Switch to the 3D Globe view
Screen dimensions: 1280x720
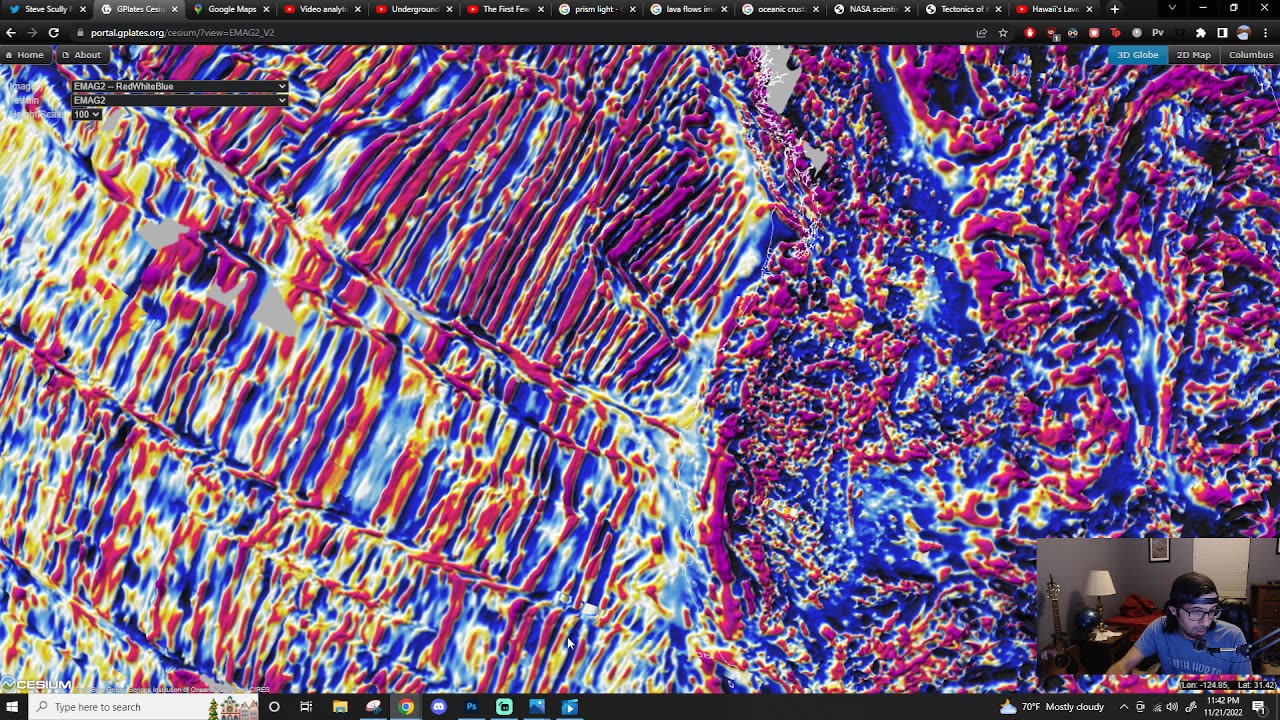point(1138,55)
